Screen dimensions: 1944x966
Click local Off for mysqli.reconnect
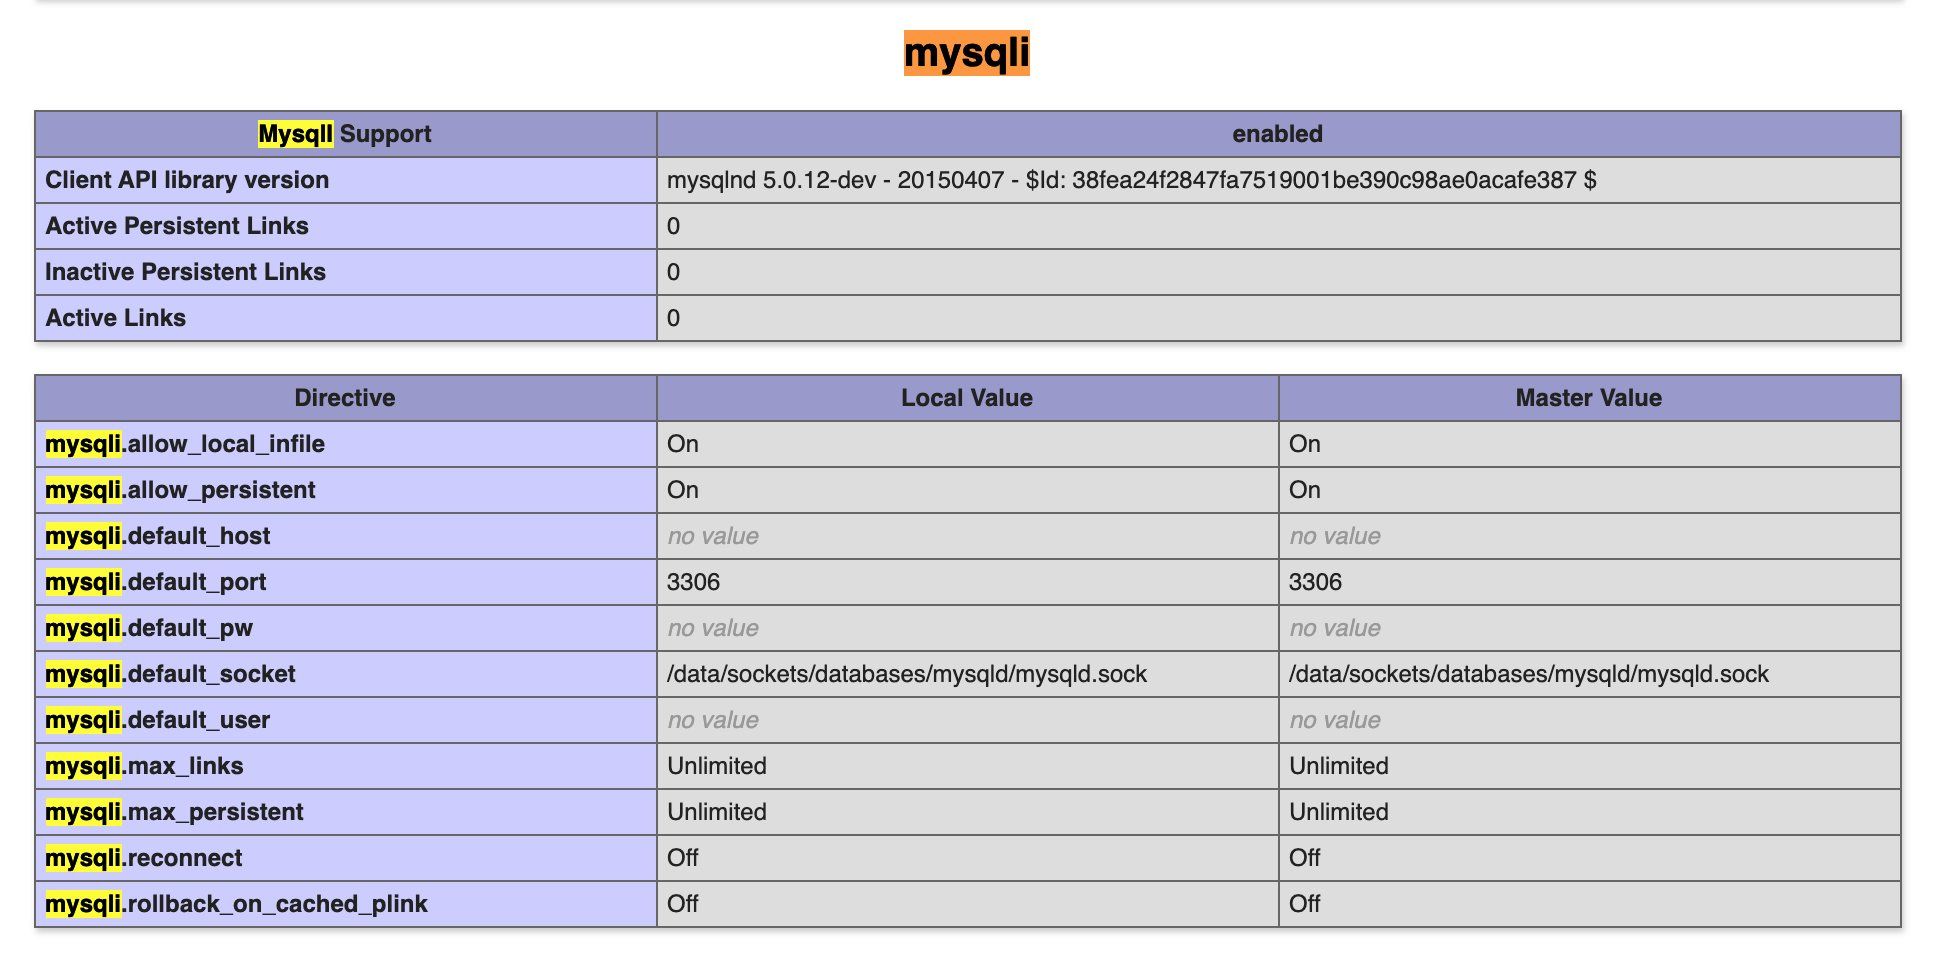[x=683, y=858]
